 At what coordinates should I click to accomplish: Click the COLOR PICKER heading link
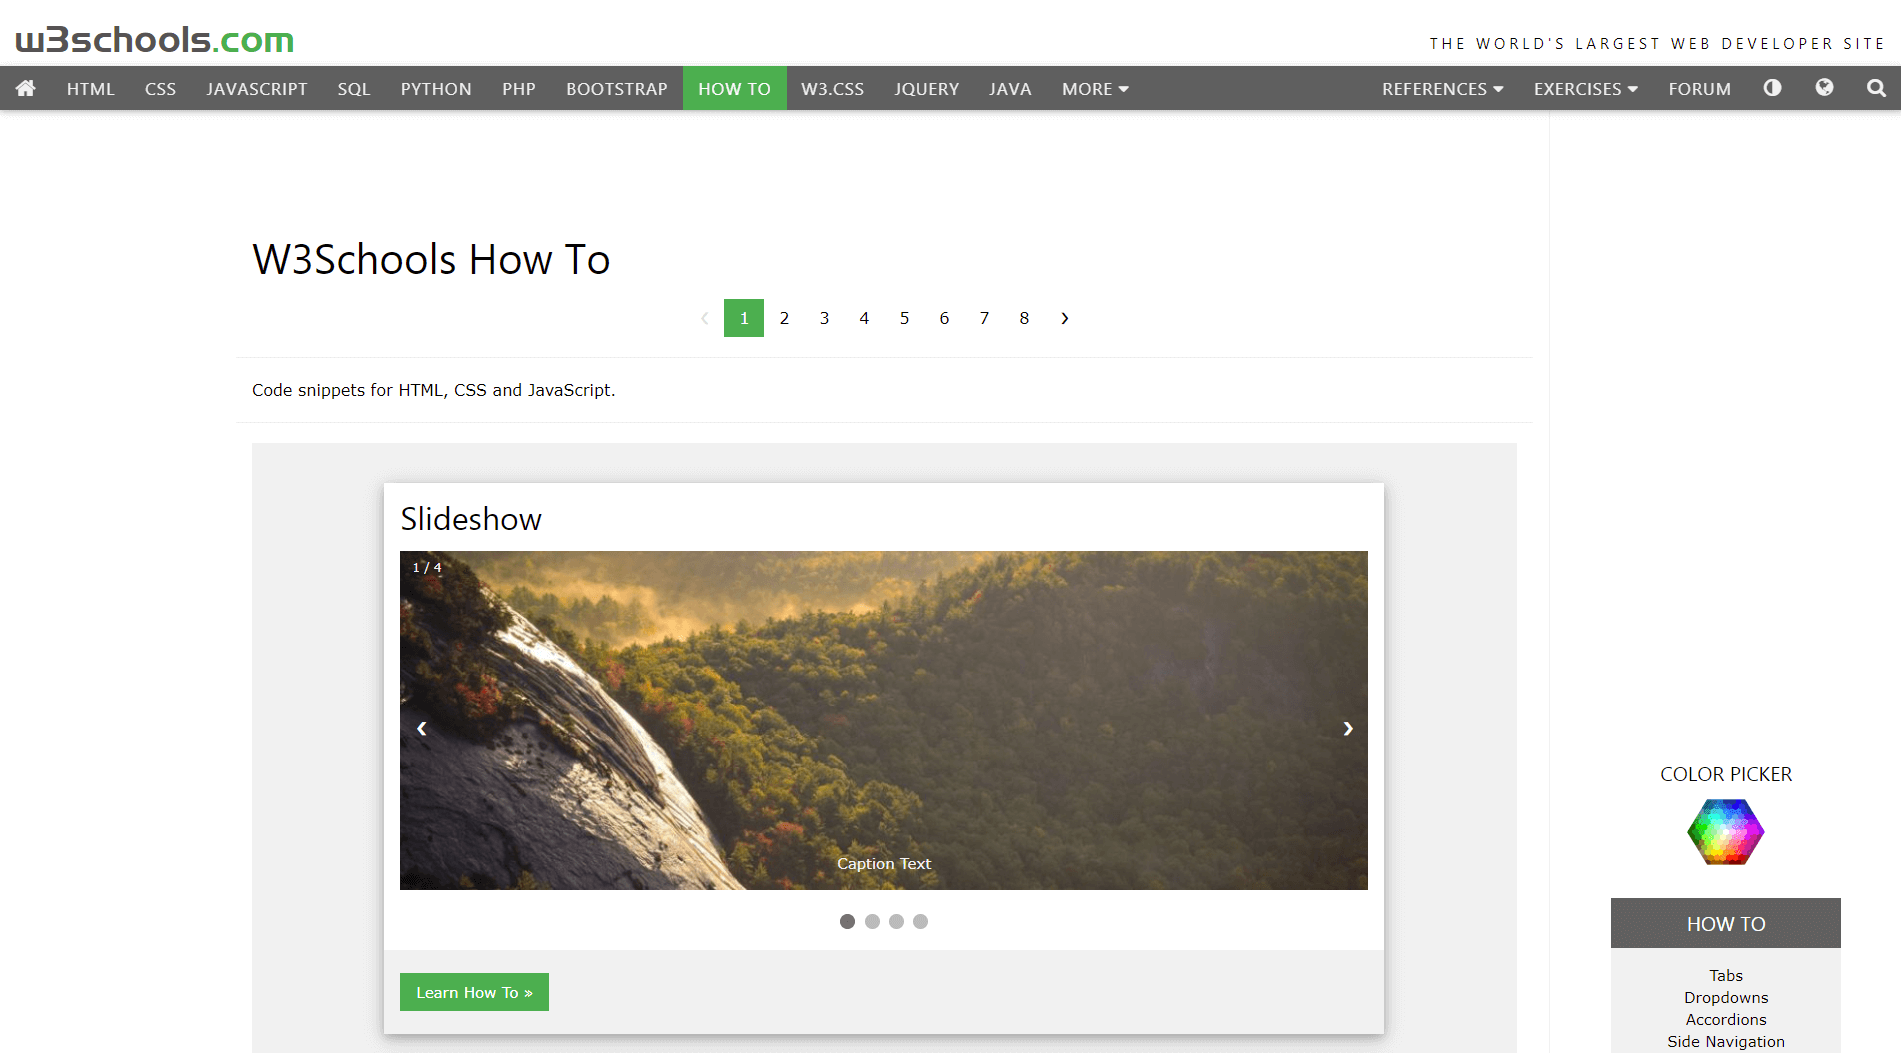(x=1726, y=774)
